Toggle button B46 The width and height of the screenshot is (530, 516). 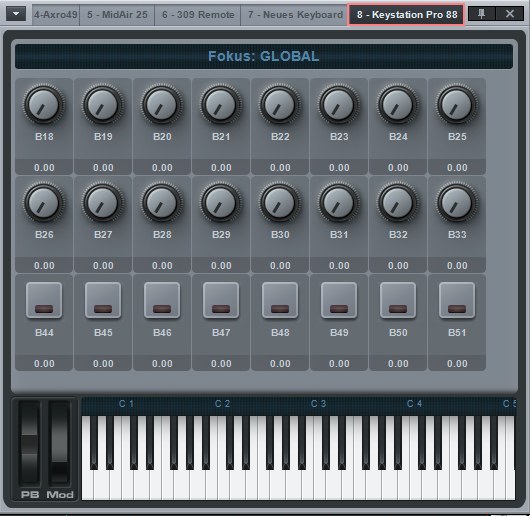click(162, 300)
